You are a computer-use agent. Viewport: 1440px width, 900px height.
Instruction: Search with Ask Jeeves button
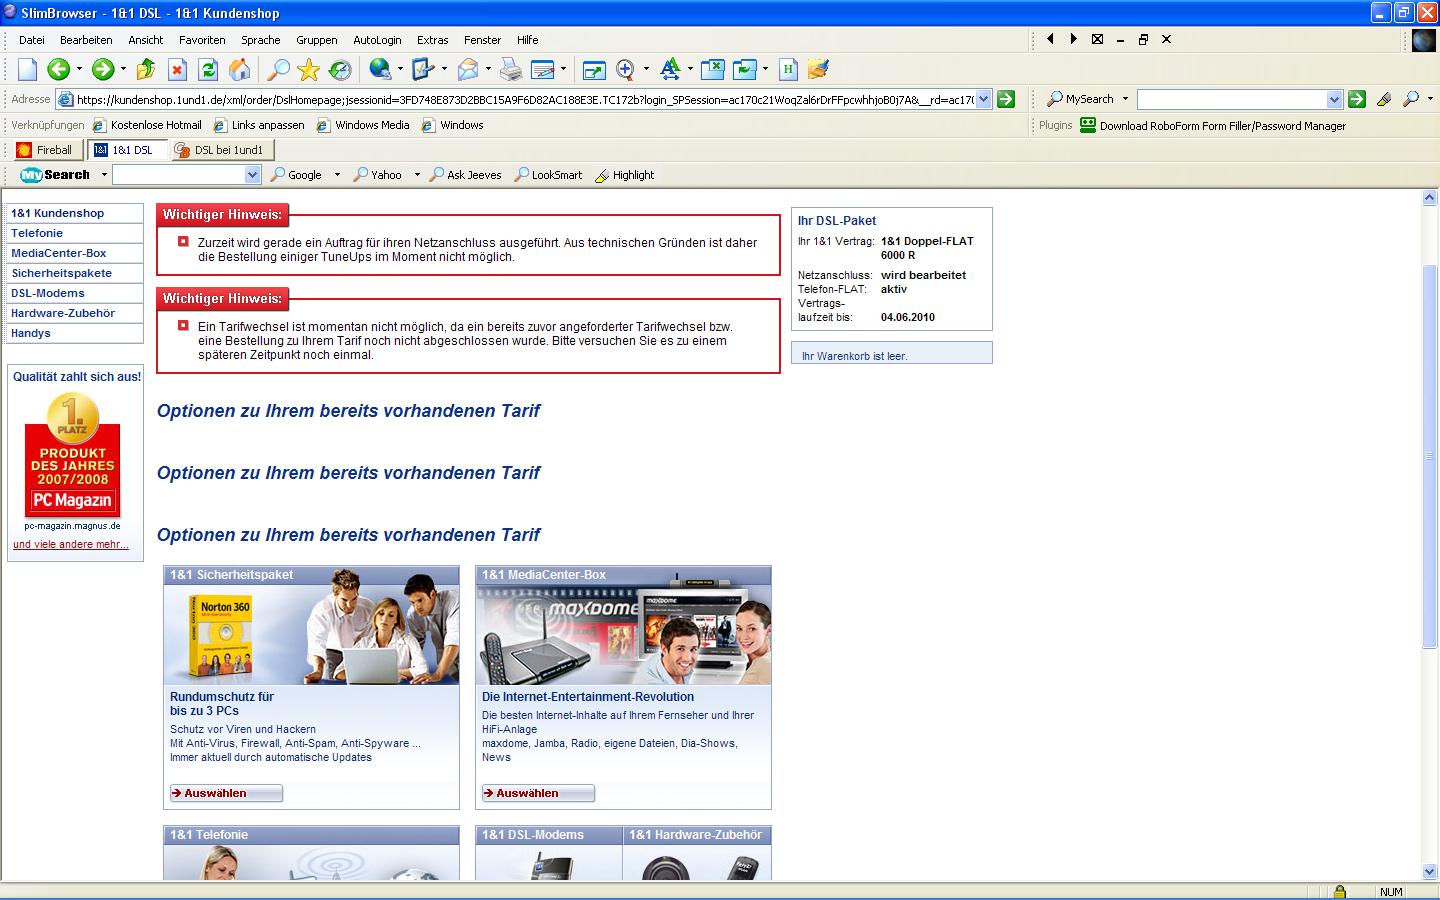click(465, 175)
